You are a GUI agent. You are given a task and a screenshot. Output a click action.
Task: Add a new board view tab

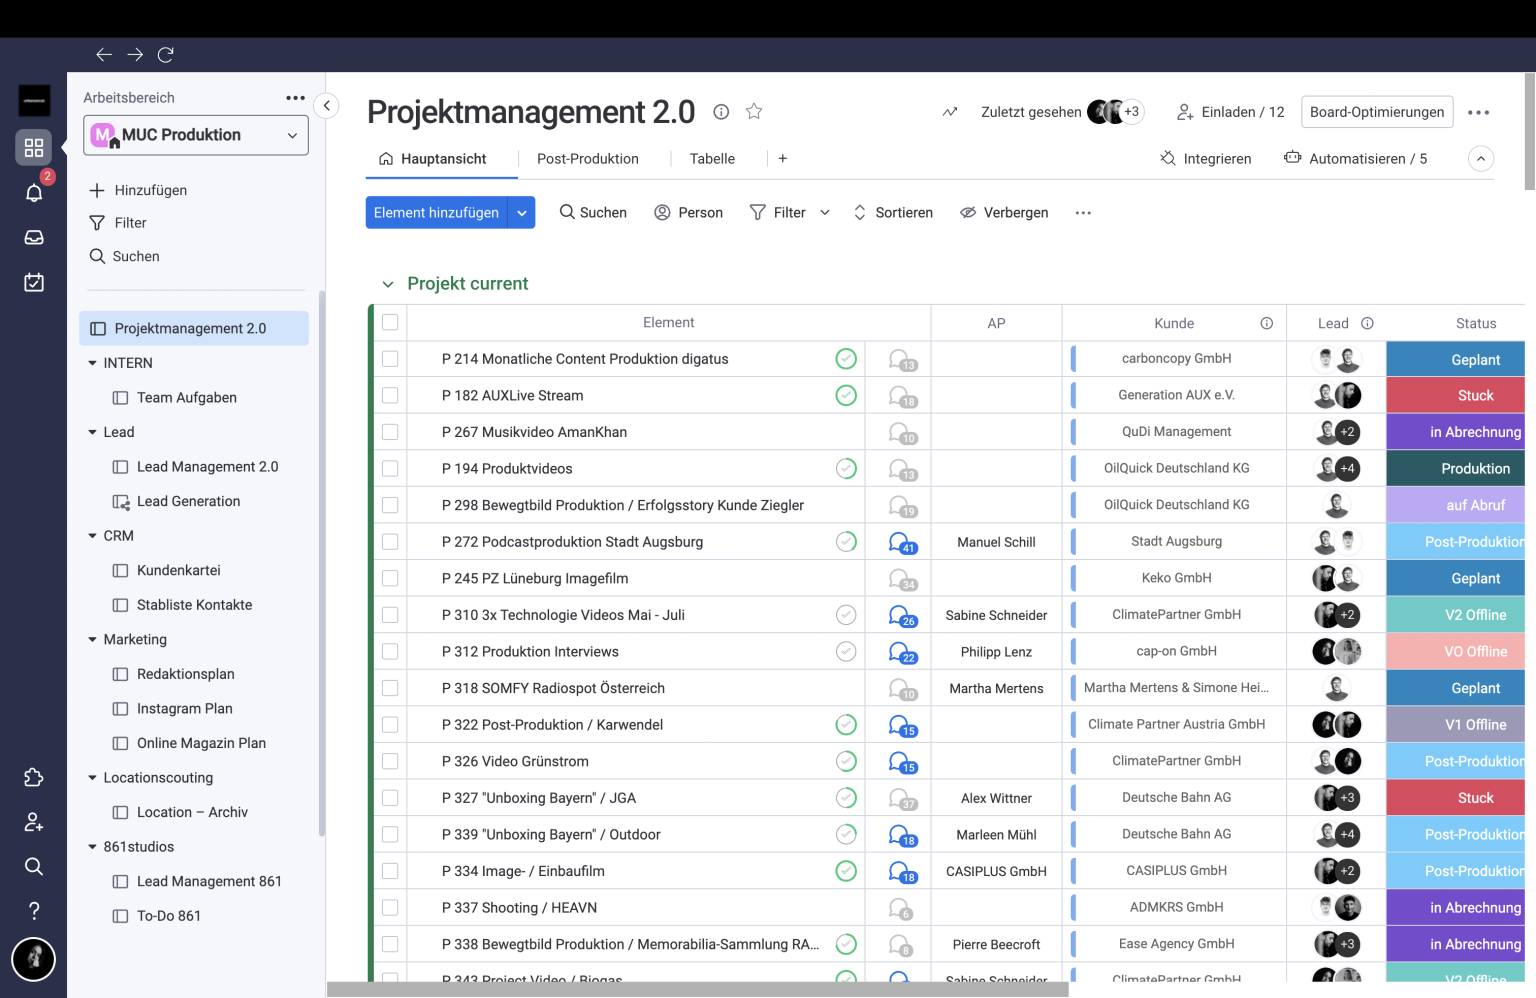point(782,159)
